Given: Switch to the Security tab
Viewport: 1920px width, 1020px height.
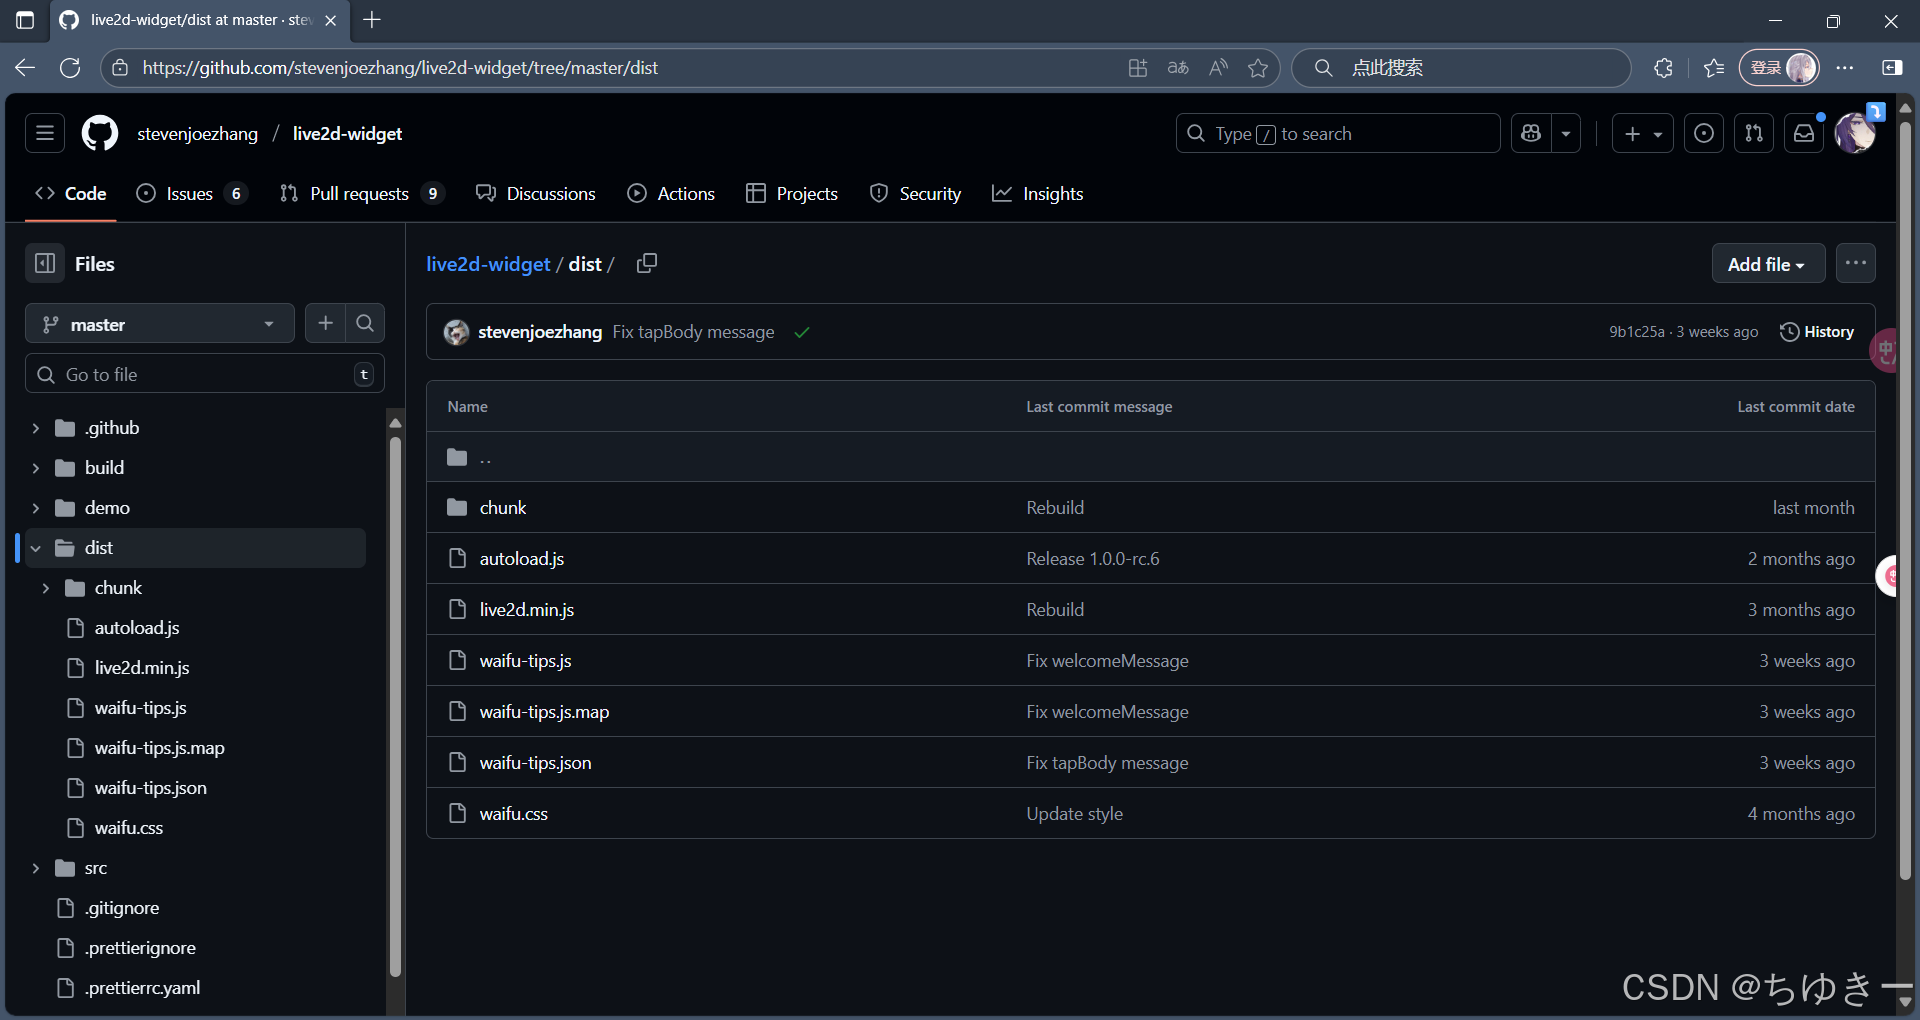Looking at the screenshot, I should (915, 193).
